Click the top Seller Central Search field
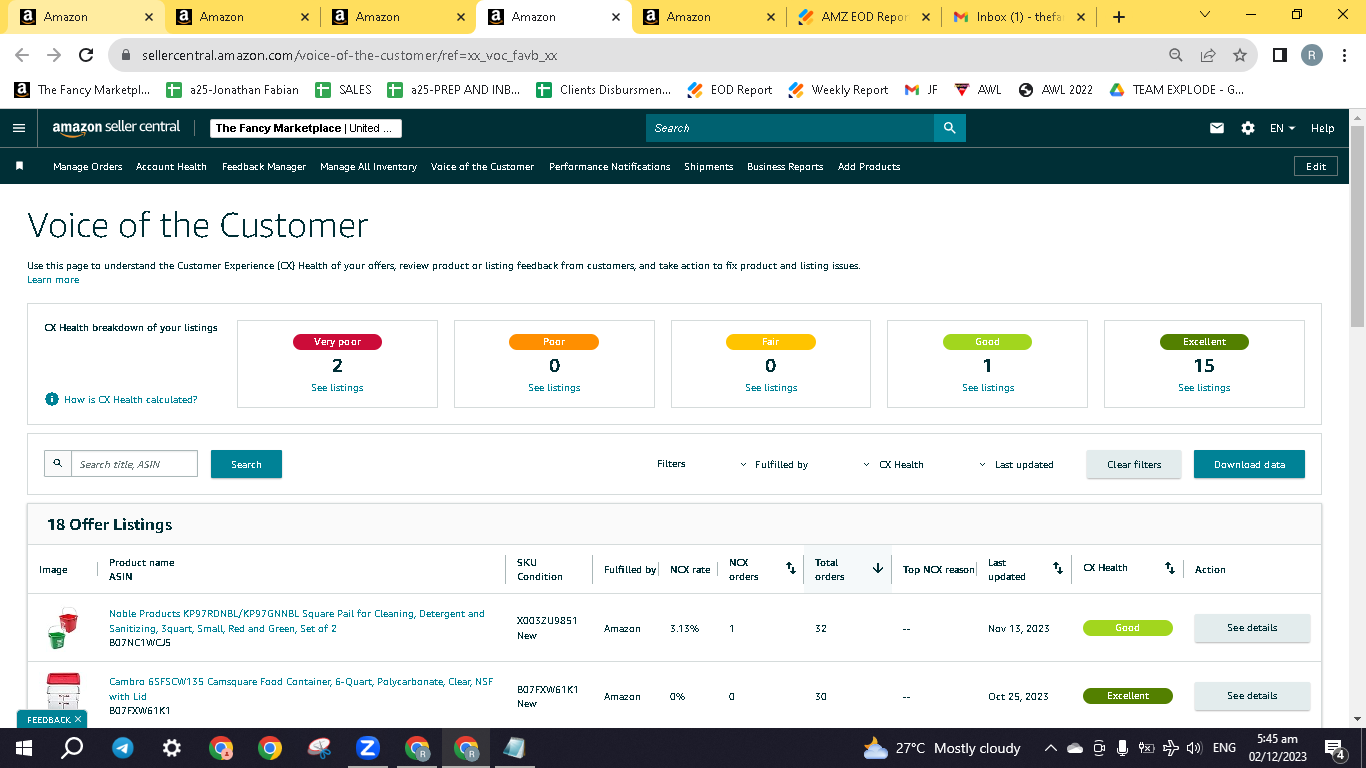 tap(790, 128)
